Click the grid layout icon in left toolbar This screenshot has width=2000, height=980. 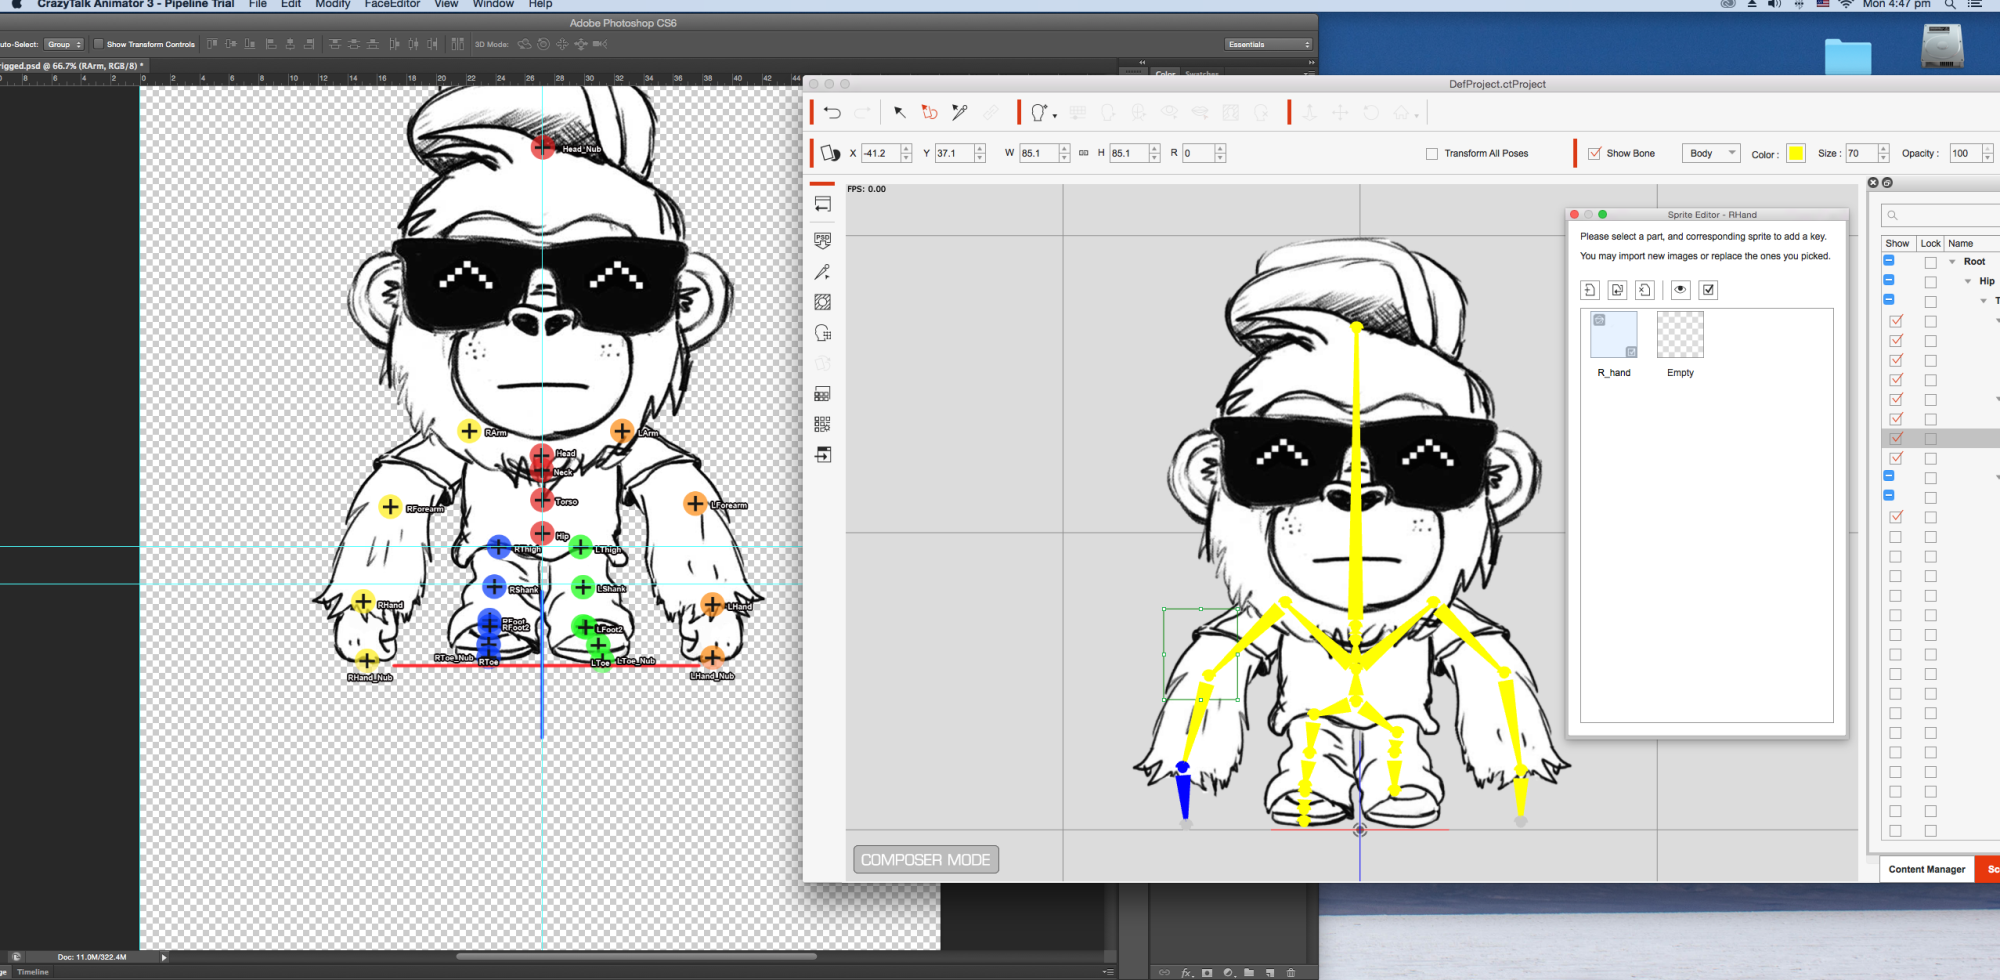coord(823,424)
